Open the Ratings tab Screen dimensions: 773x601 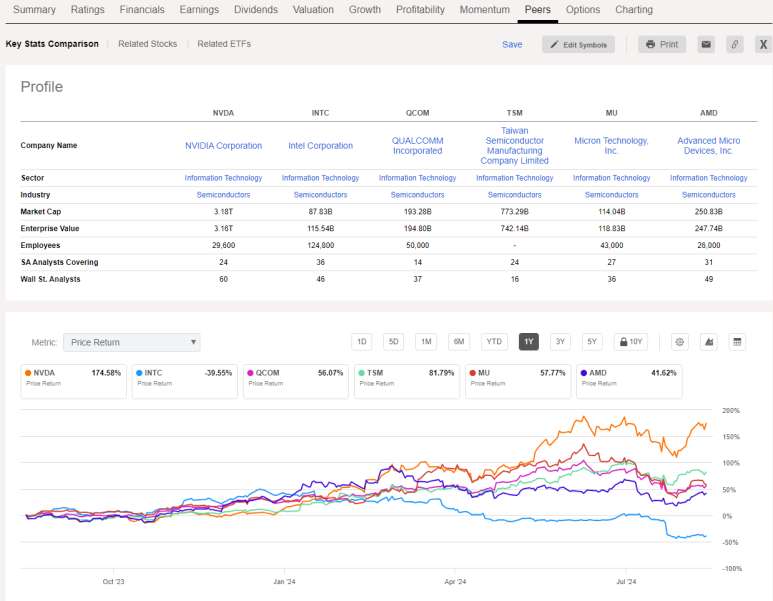point(87,9)
